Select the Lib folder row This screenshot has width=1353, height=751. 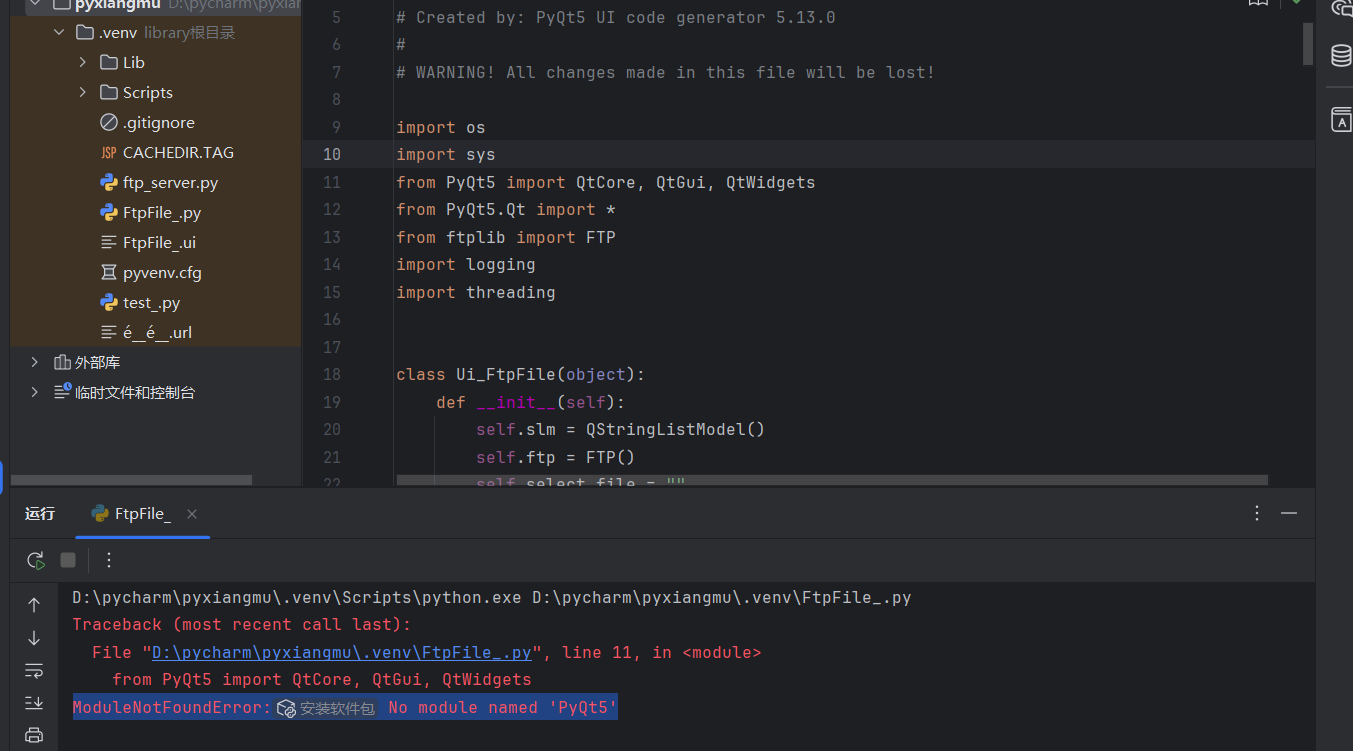click(155, 62)
